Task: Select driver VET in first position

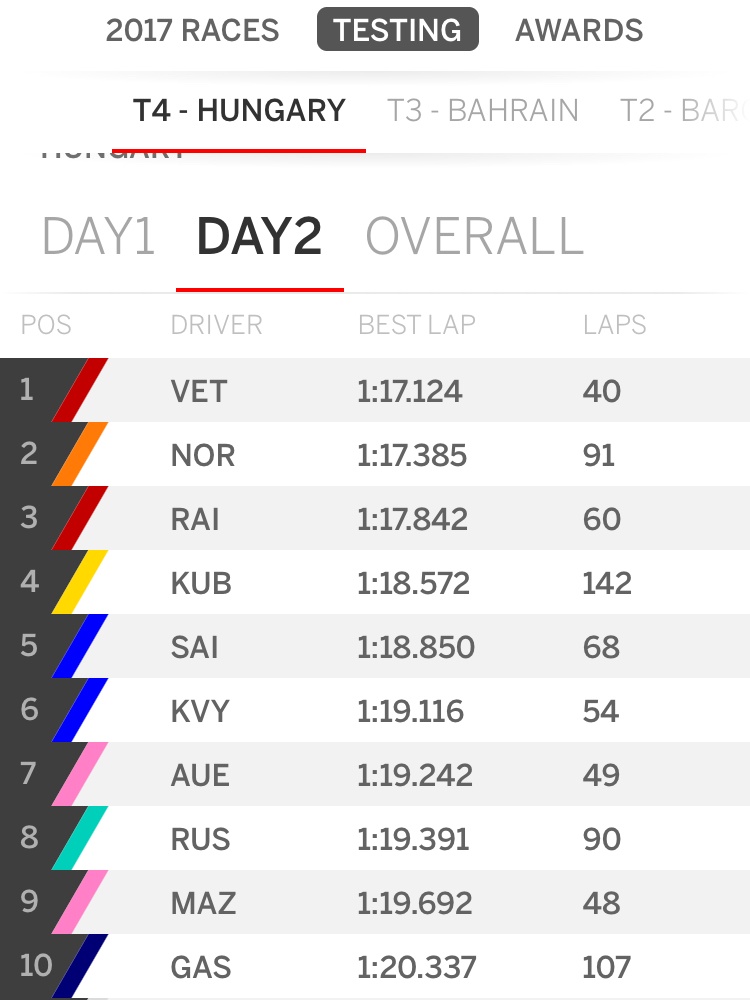Action: tap(199, 391)
